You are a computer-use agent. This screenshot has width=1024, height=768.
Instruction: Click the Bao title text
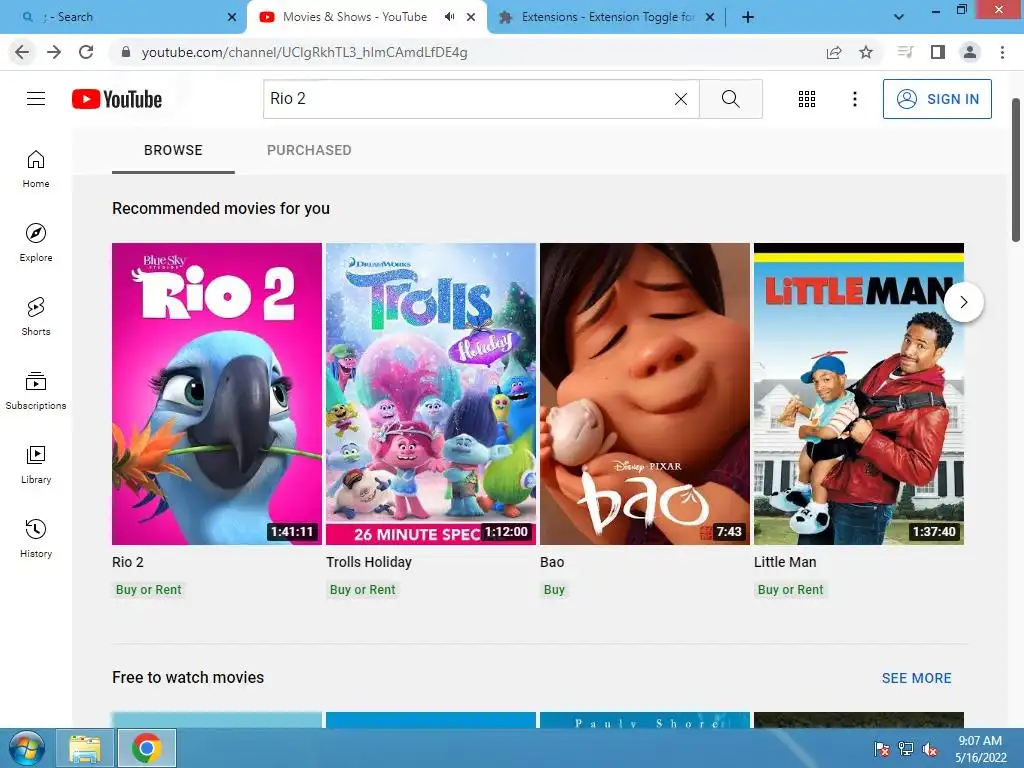[x=552, y=562]
